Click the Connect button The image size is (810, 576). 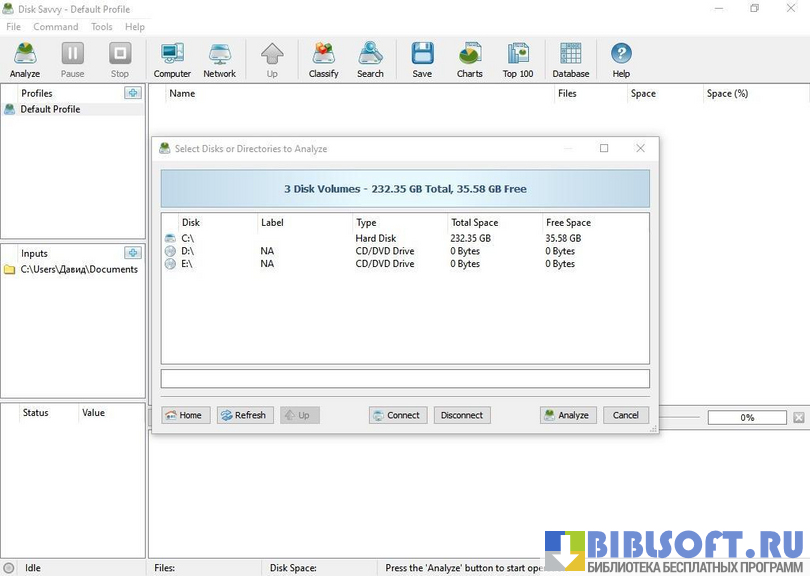(398, 415)
